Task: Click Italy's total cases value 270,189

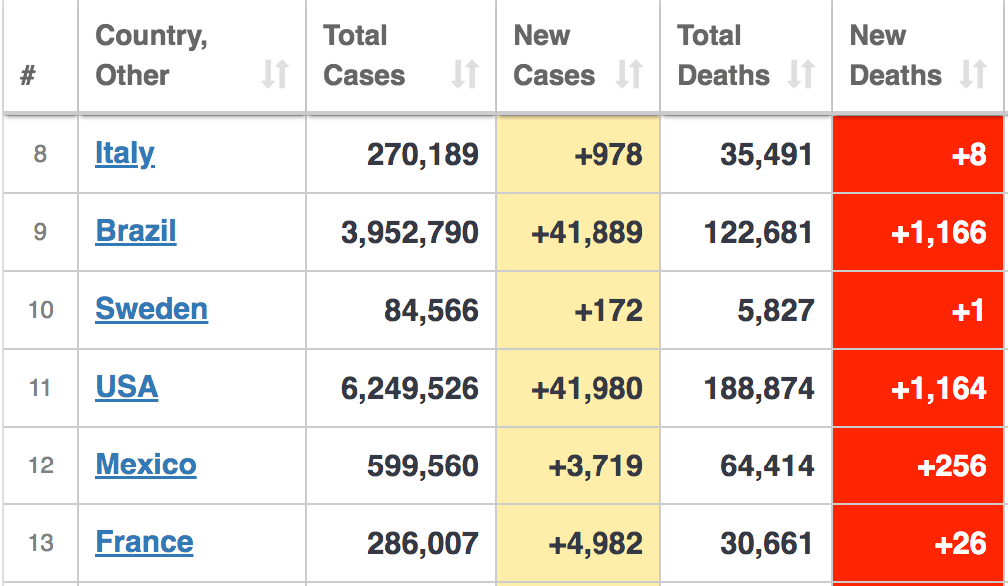Action: pyautogui.click(x=423, y=154)
